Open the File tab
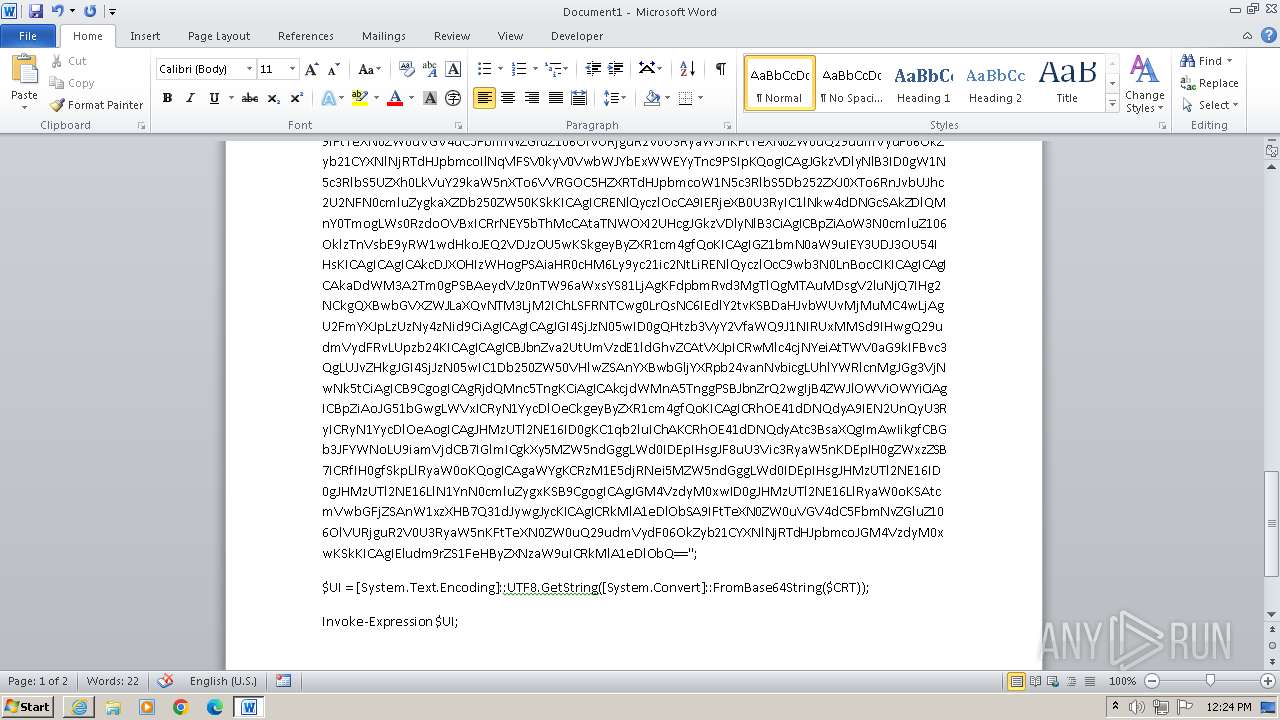 pyautogui.click(x=28, y=36)
